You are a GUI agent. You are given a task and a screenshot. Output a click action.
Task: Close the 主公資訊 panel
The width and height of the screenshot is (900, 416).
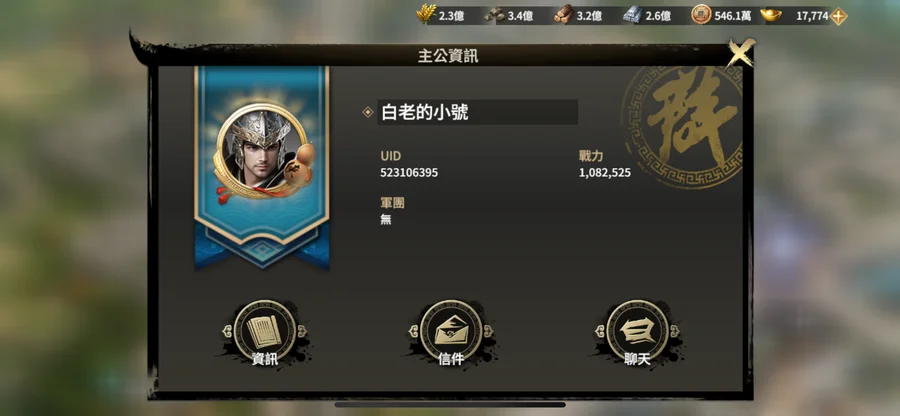(740, 53)
